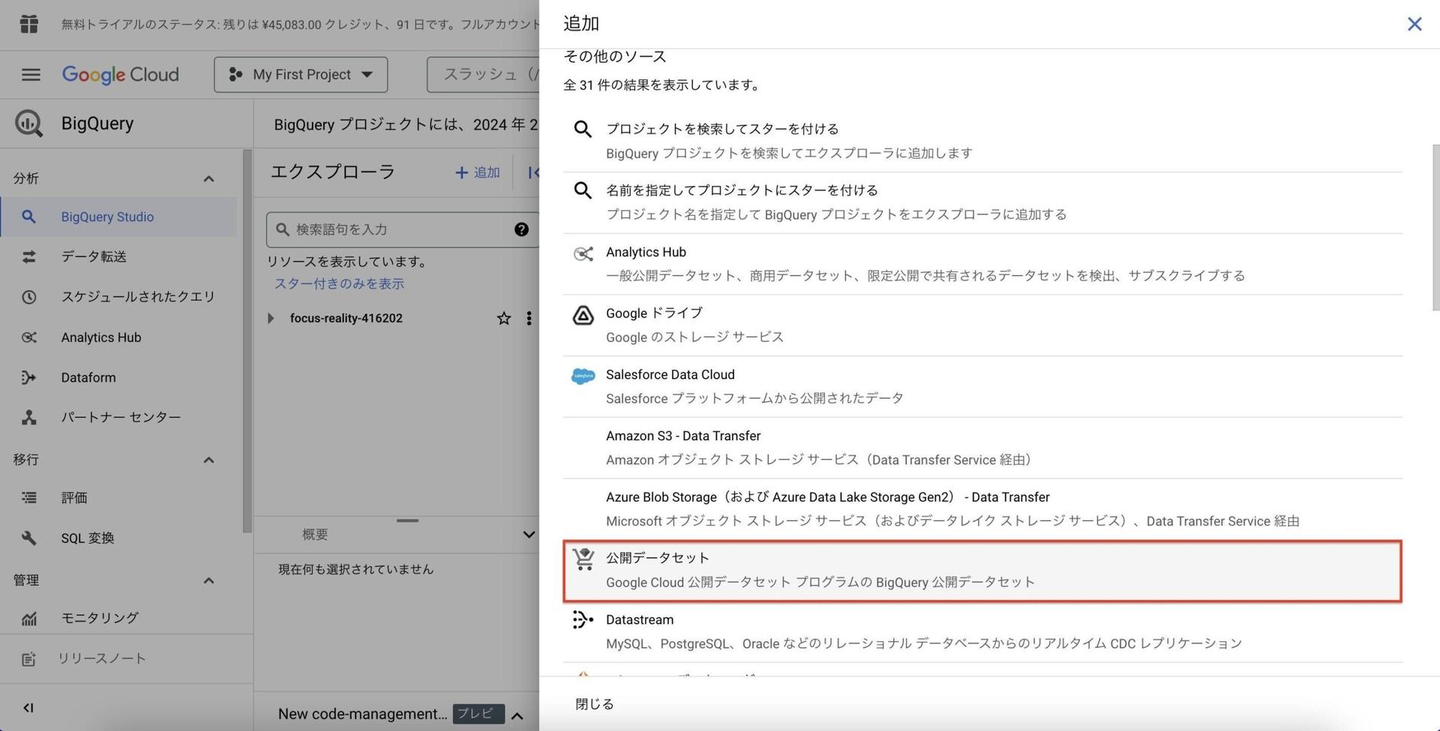Open the main navigation hamburger menu

coord(31,75)
